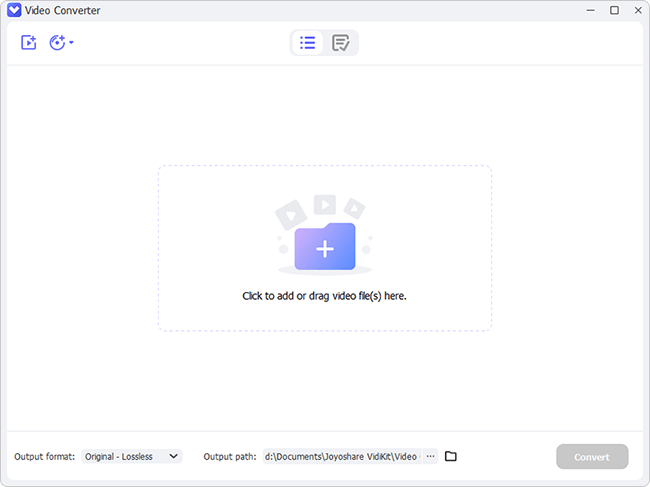Click the add video file icon
Image resolution: width=650 pixels, height=487 pixels.
(28, 43)
